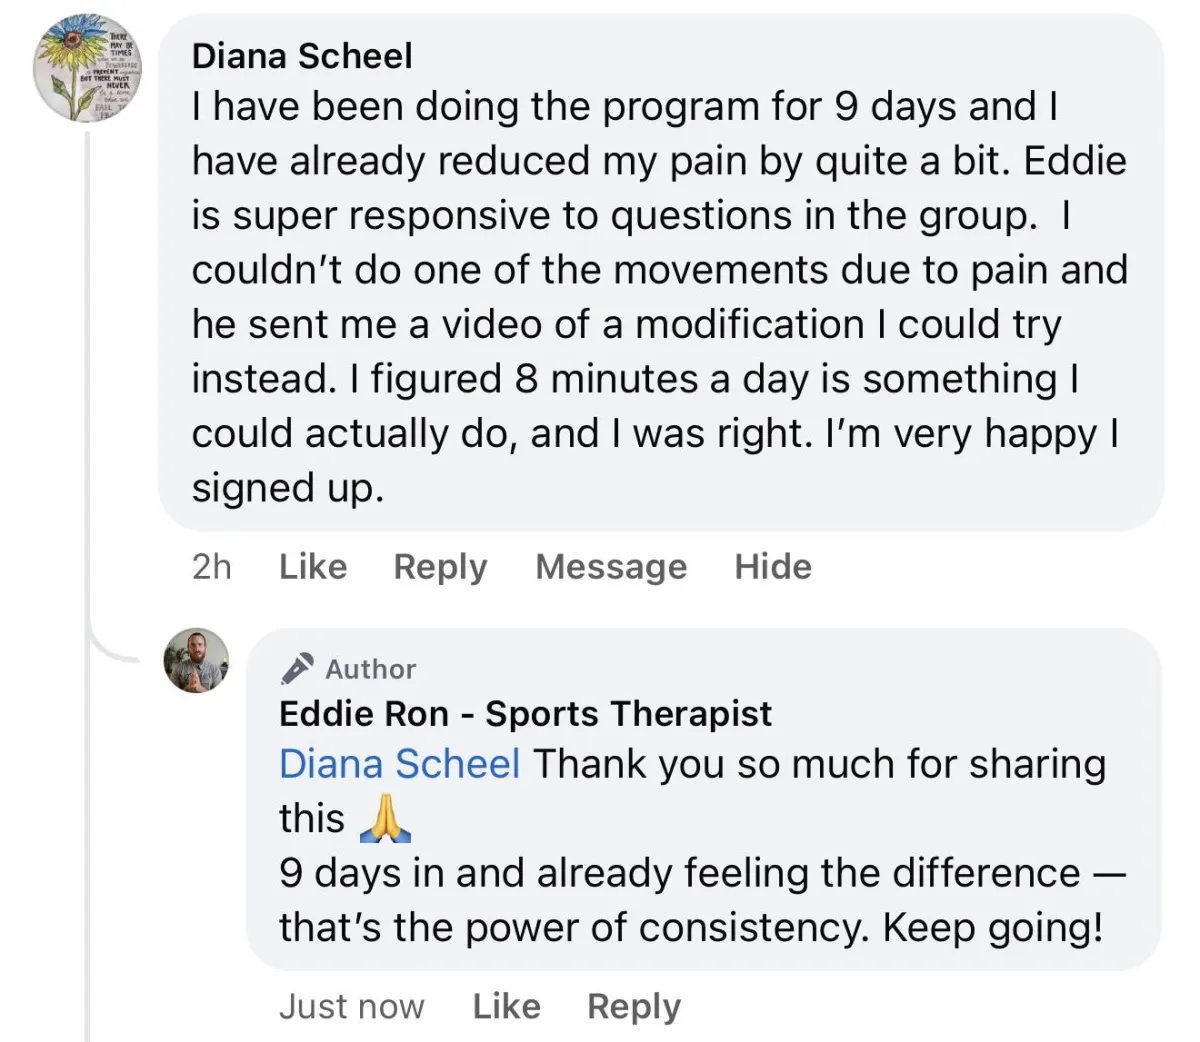The width and height of the screenshot is (1200, 1042).
Task: Click the Author label text
Action: (x=370, y=669)
